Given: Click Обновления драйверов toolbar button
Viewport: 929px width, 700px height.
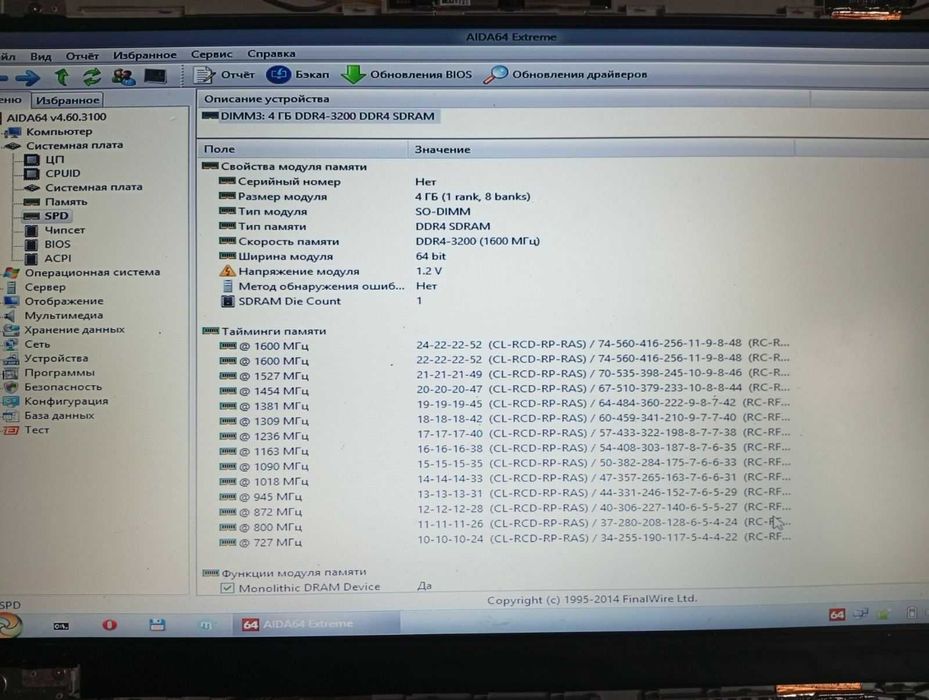Looking at the screenshot, I should coord(565,75).
